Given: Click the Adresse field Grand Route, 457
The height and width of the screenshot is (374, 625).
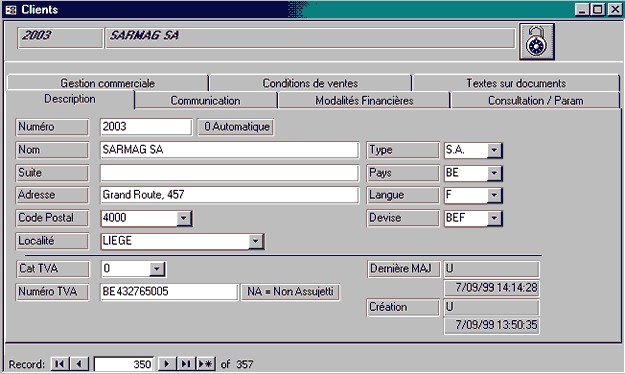Looking at the screenshot, I should point(230,195).
